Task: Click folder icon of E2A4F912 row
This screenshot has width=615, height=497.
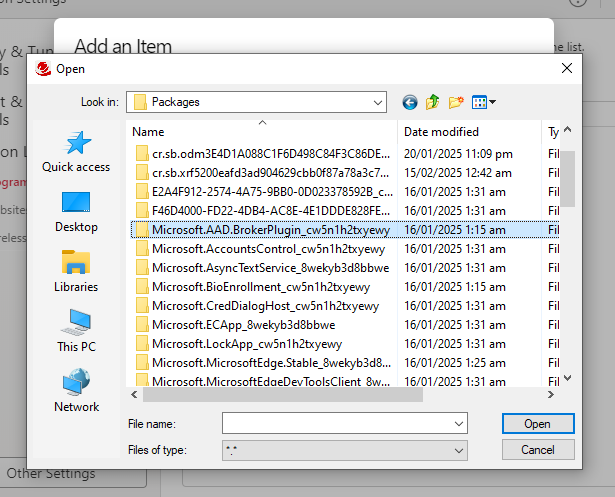Action: (142, 192)
